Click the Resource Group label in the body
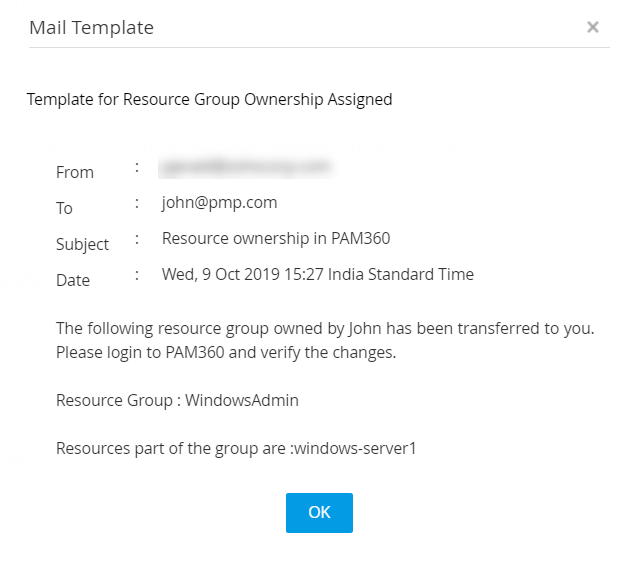This screenshot has width=636, height=579. tap(114, 400)
